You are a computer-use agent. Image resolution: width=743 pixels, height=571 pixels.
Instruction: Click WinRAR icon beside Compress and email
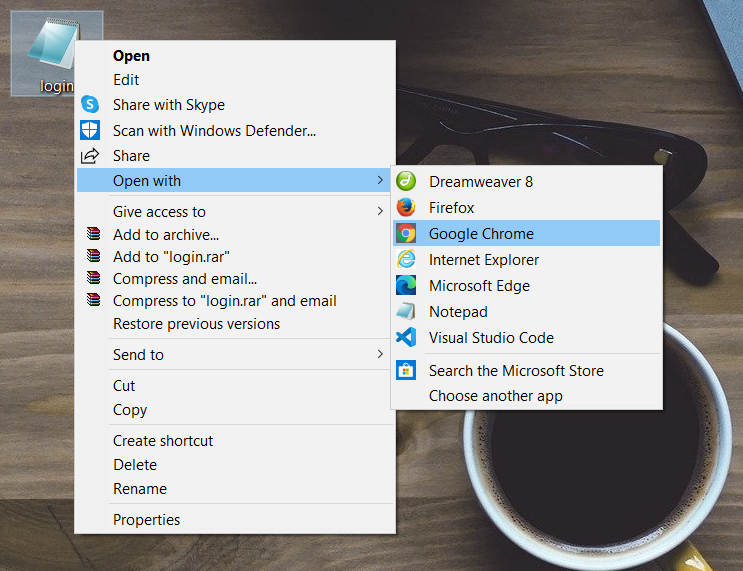point(93,278)
